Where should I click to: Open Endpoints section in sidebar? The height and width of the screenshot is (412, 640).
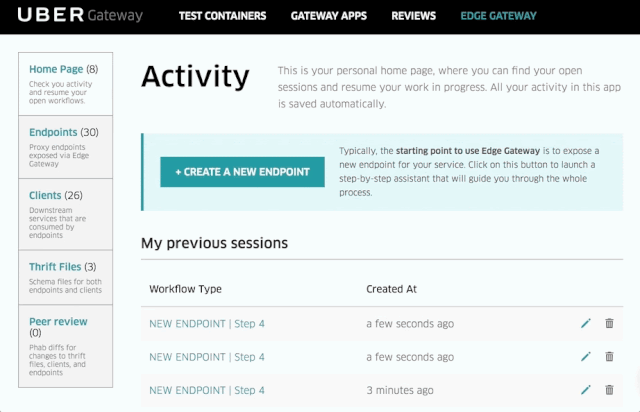point(54,132)
